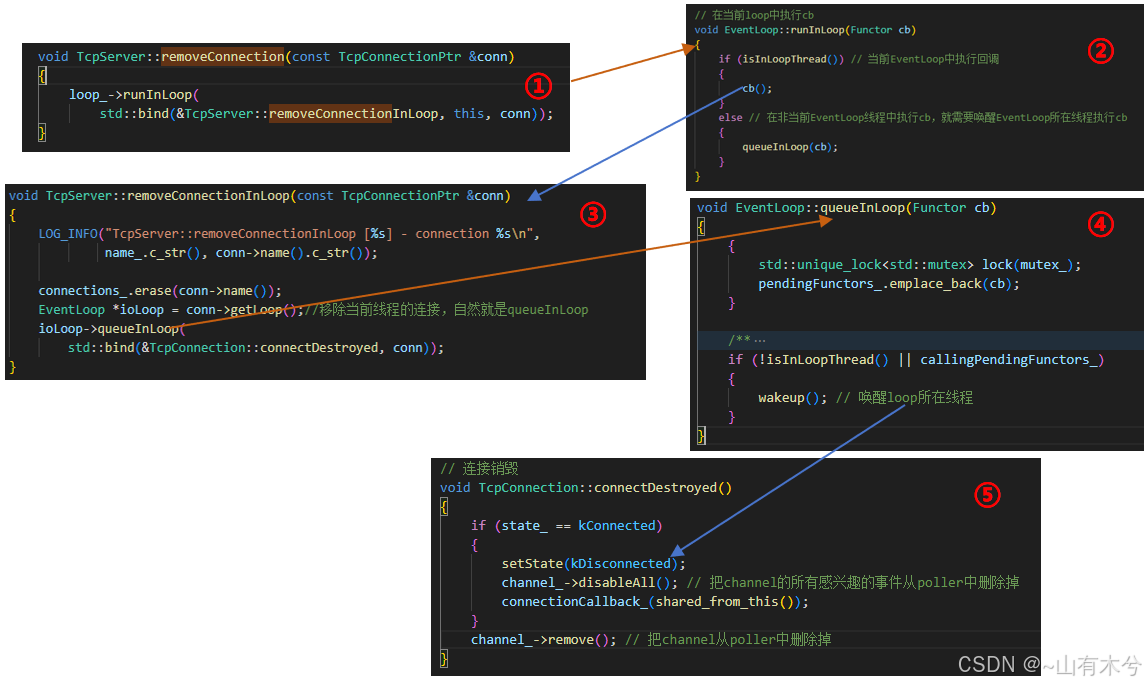
Task: Click the 'wakeup();' call
Action: point(792,398)
